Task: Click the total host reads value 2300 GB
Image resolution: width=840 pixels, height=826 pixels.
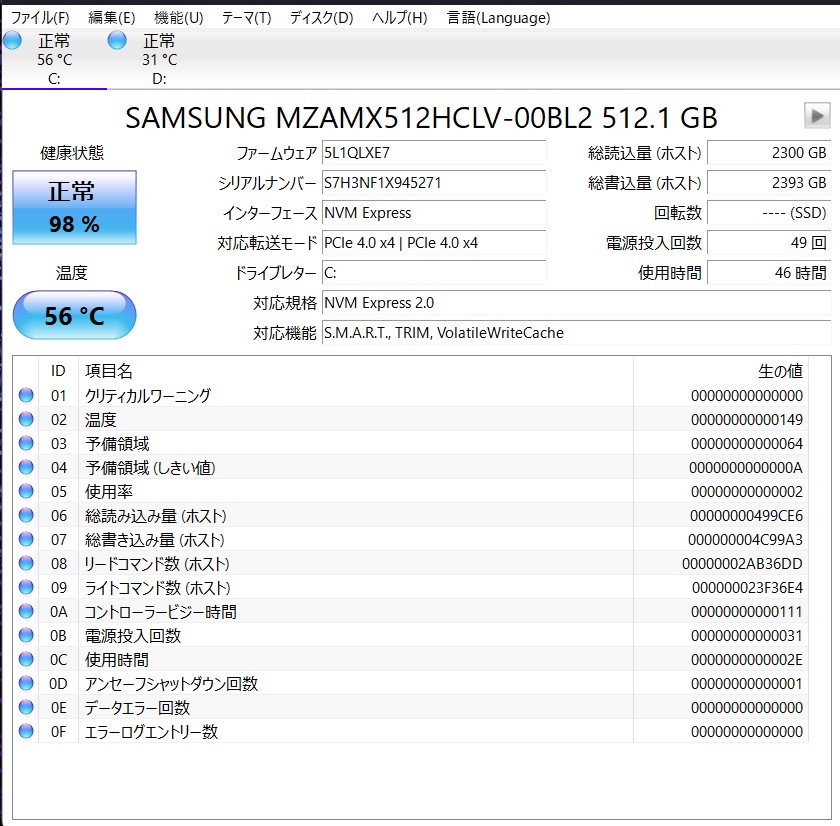Action: 769,153
